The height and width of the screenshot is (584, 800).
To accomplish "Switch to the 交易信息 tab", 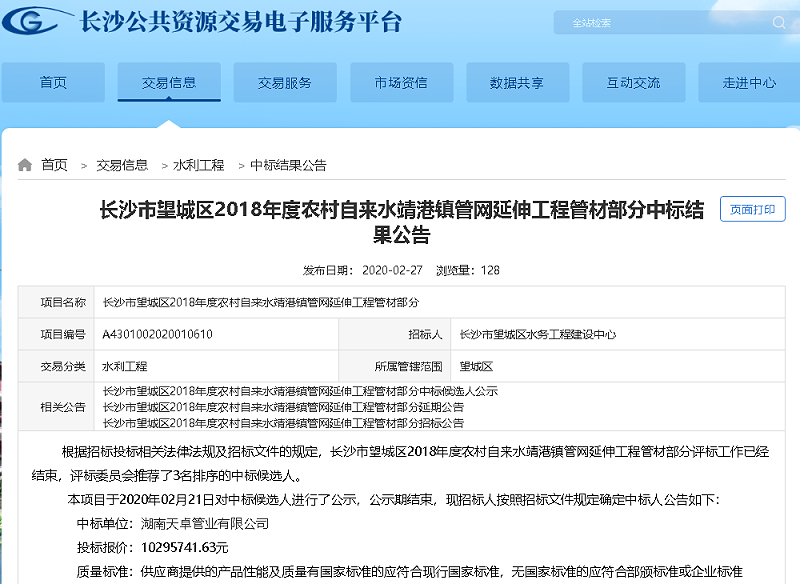I will pyautogui.click(x=169, y=83).
